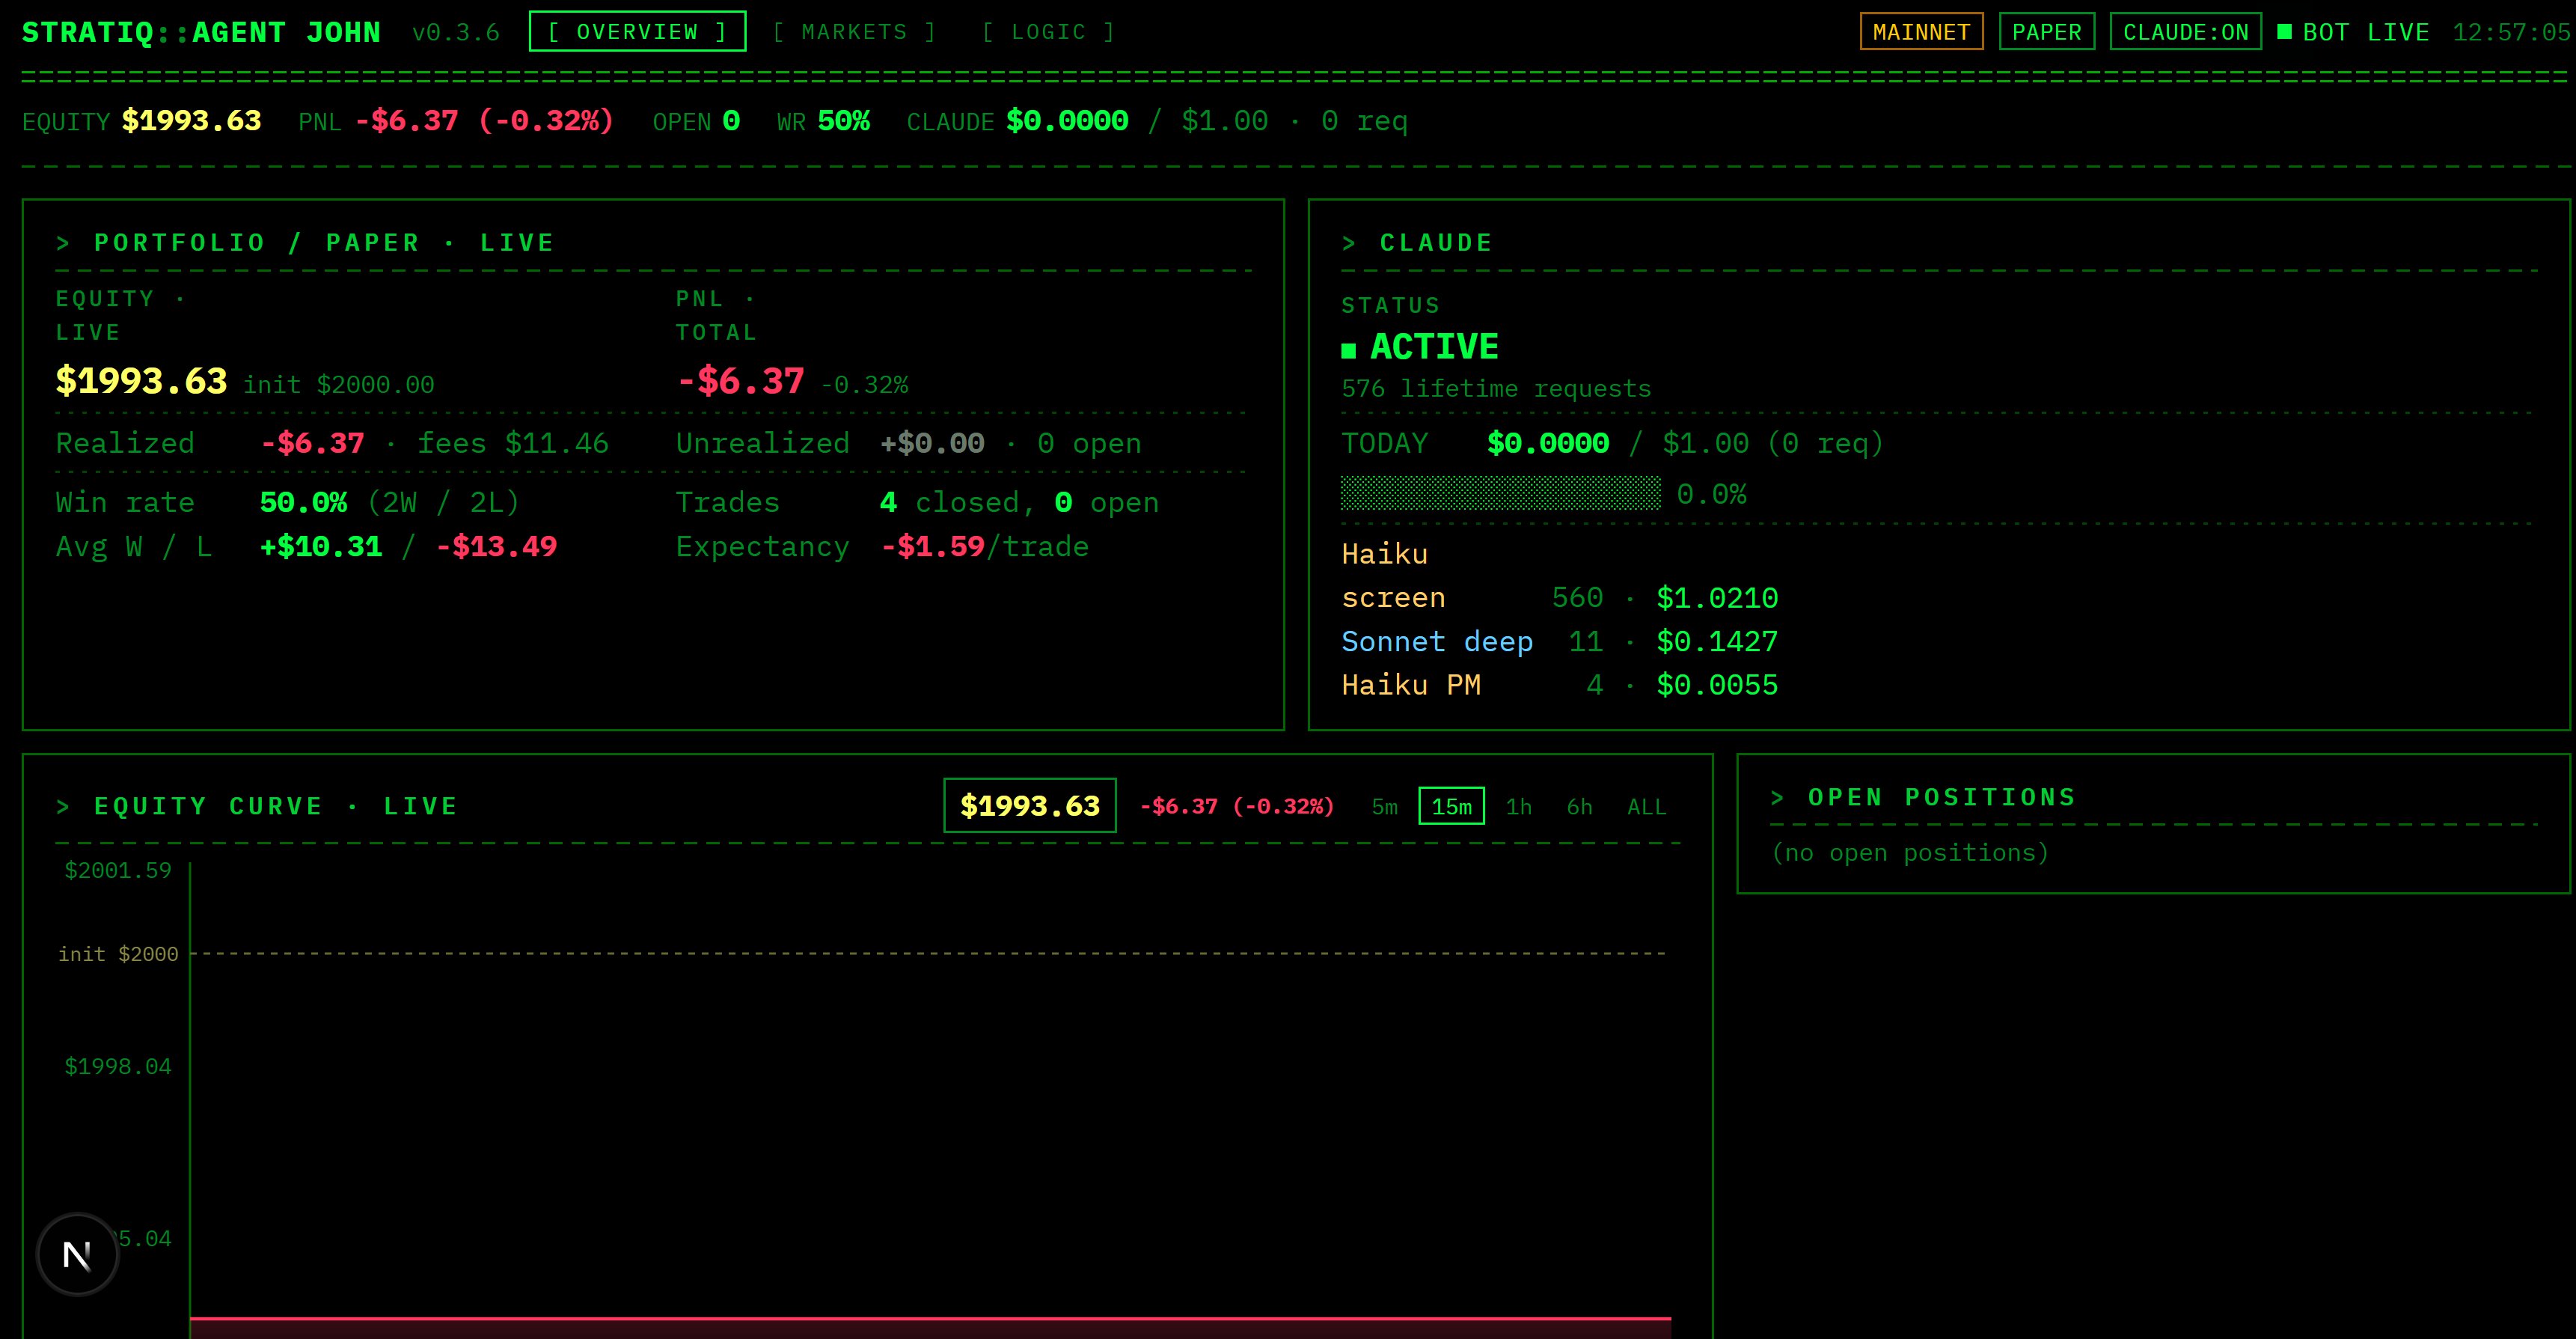Click the boxed $1993.63 equity curve value
Viewport: 2576px width, 1339px height.
(x=1030, y=805)
